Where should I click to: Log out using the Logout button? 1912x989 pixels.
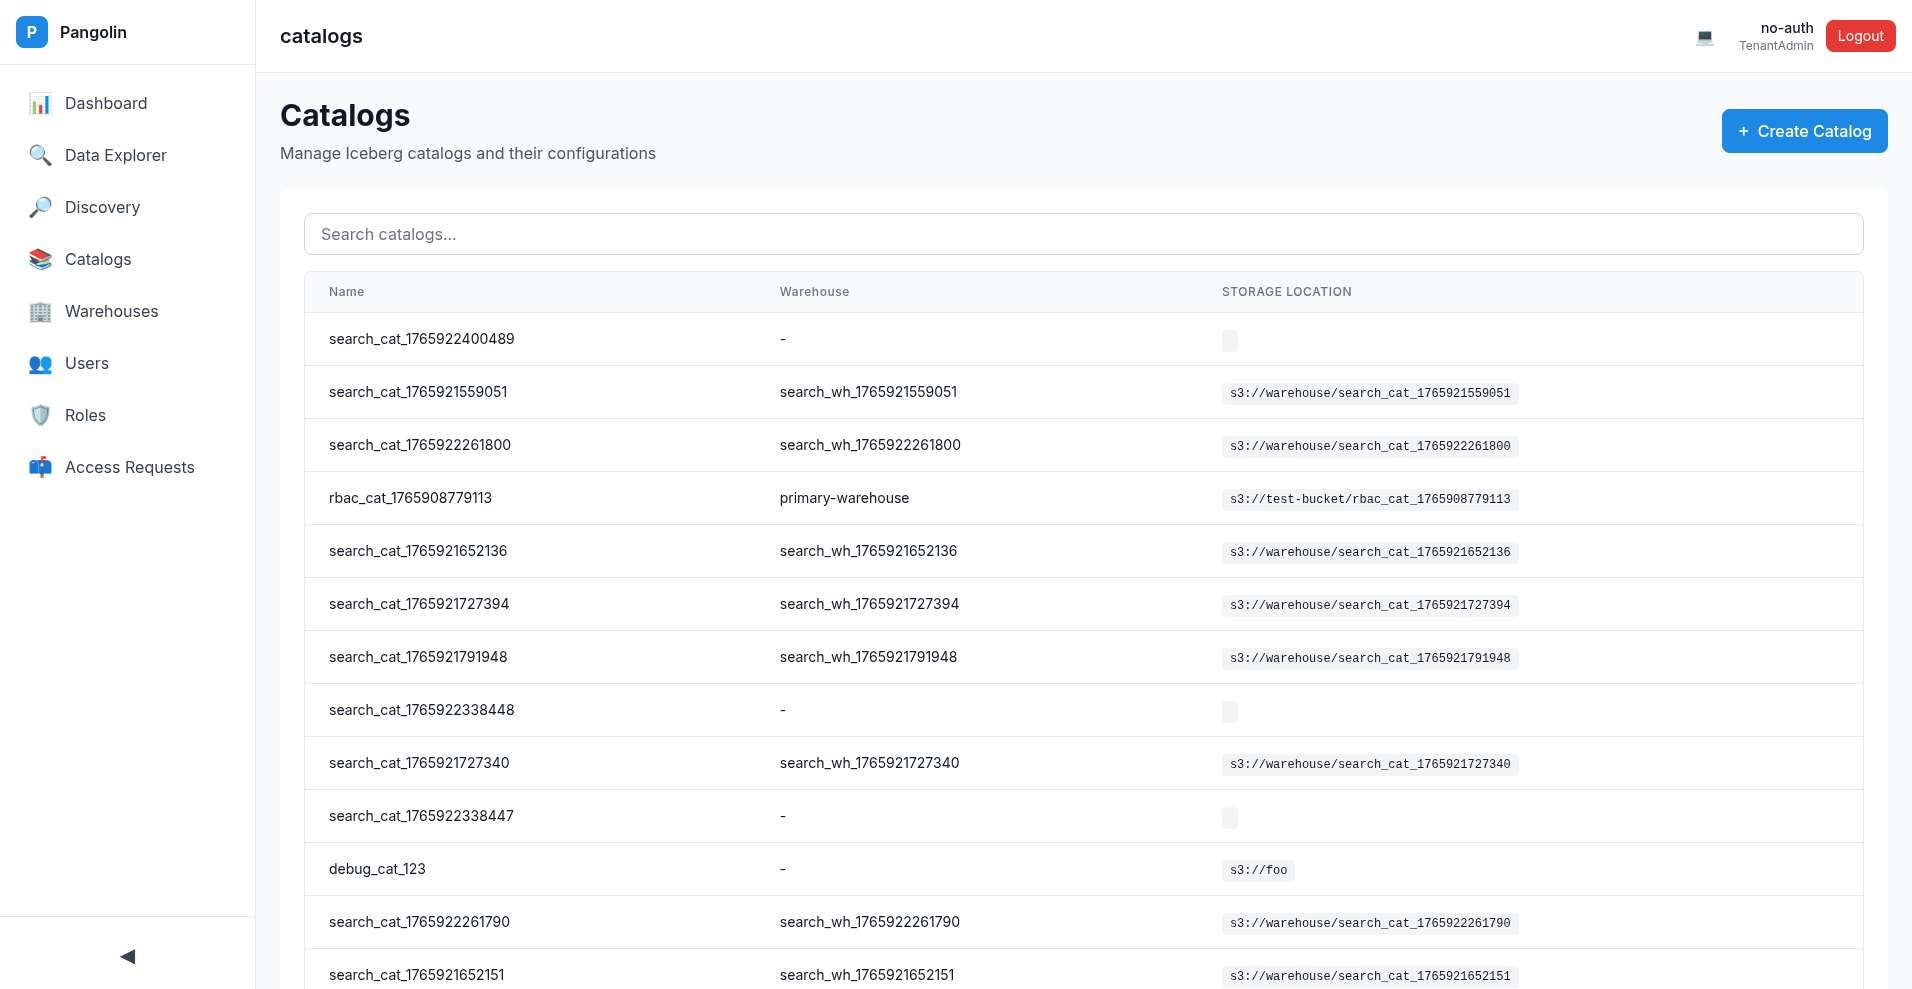point(1860,36)
